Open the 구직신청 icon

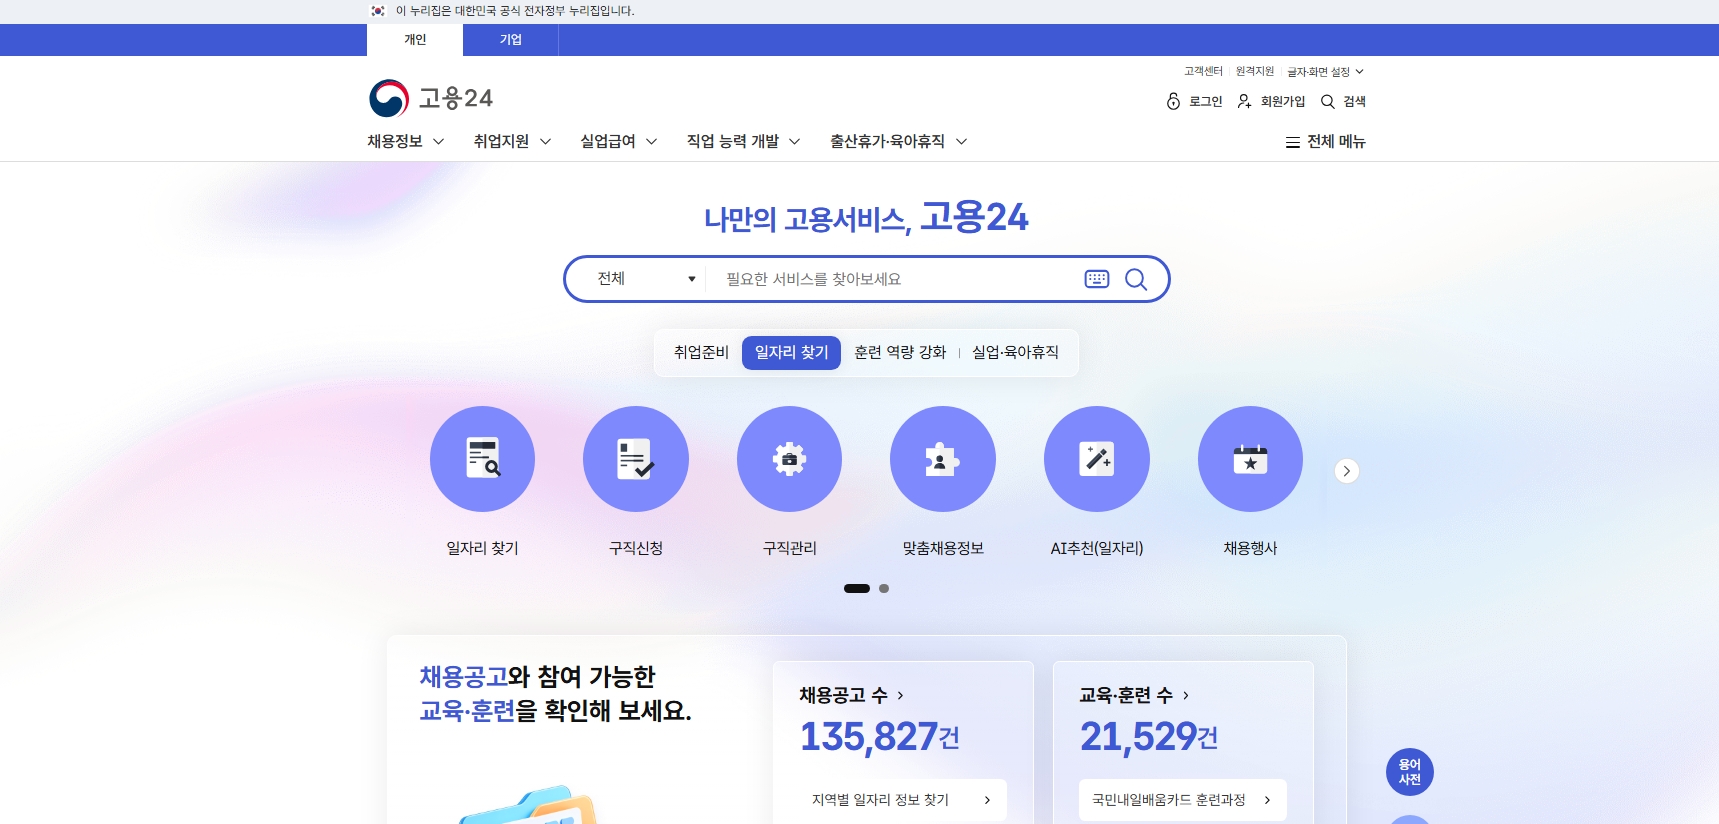point(636,459)
